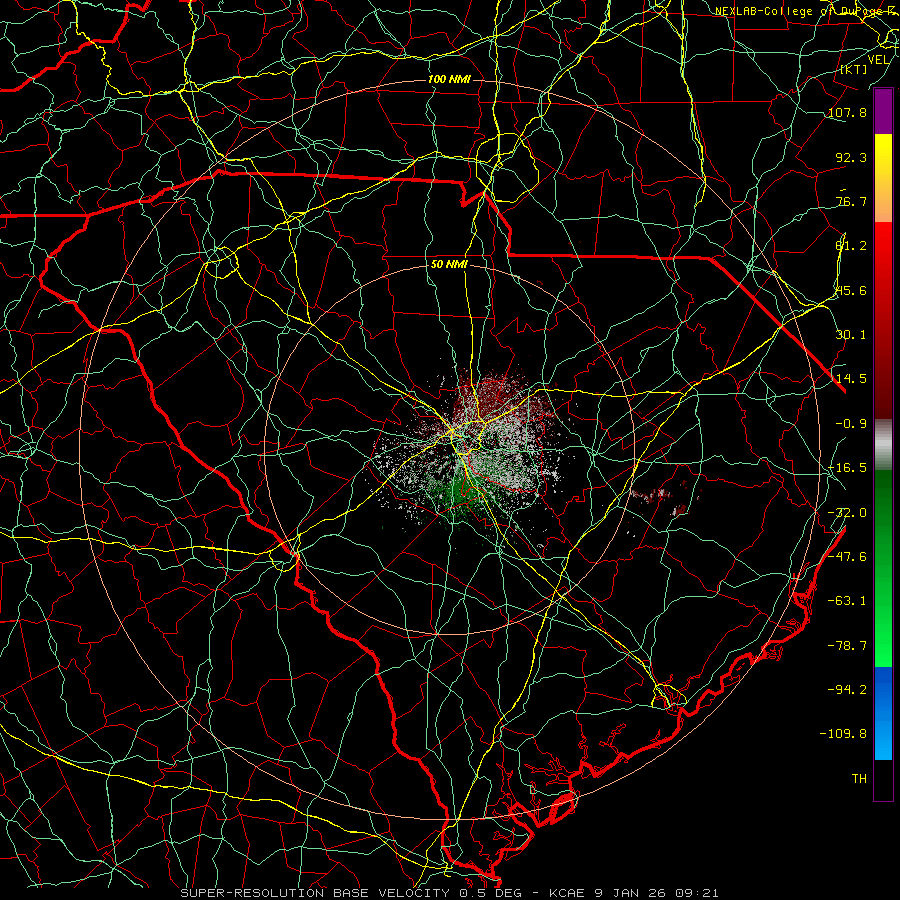The width and height of the screenshot is (900, 900).
Task: Click the TH threshold label
Action: coord(859,779)
